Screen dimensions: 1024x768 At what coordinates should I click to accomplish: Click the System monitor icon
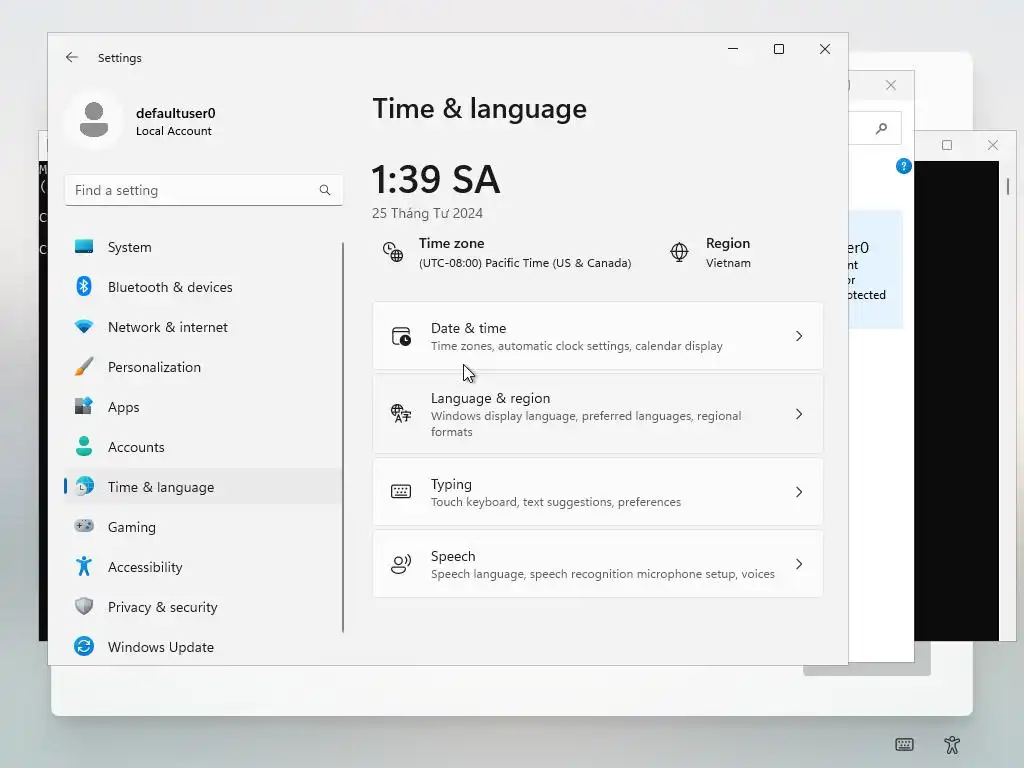(84, 247)
